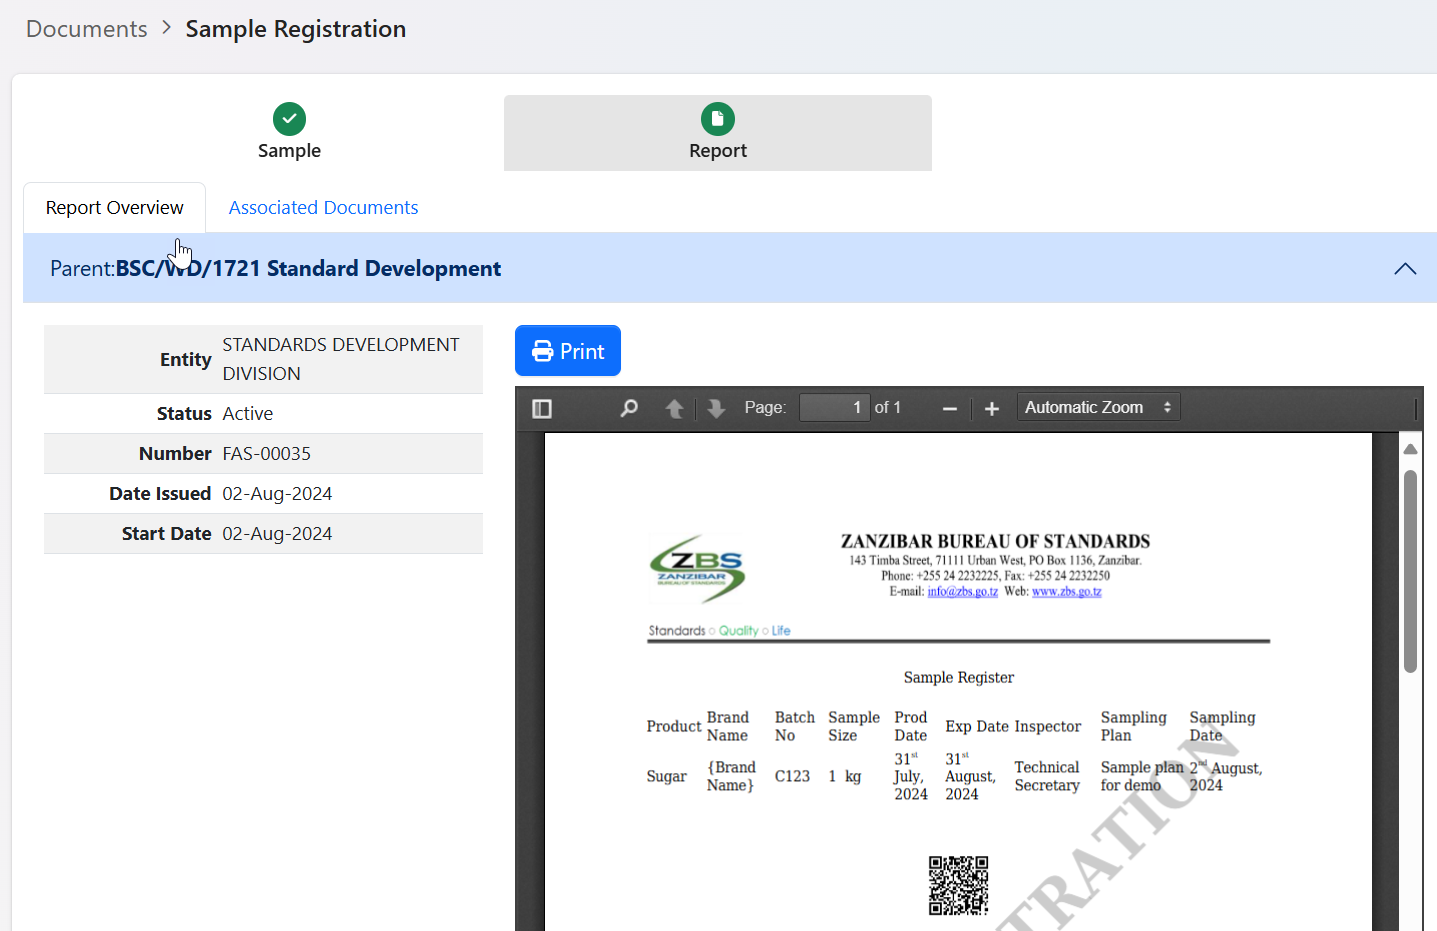Toggle the PDF viewer sidebar

[542, 408]
